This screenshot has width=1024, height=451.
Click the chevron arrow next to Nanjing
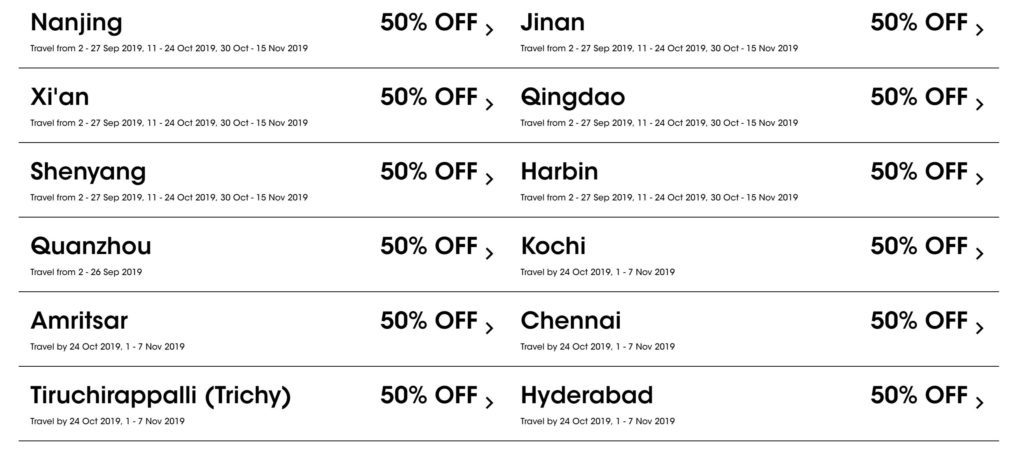pos(489,30)
